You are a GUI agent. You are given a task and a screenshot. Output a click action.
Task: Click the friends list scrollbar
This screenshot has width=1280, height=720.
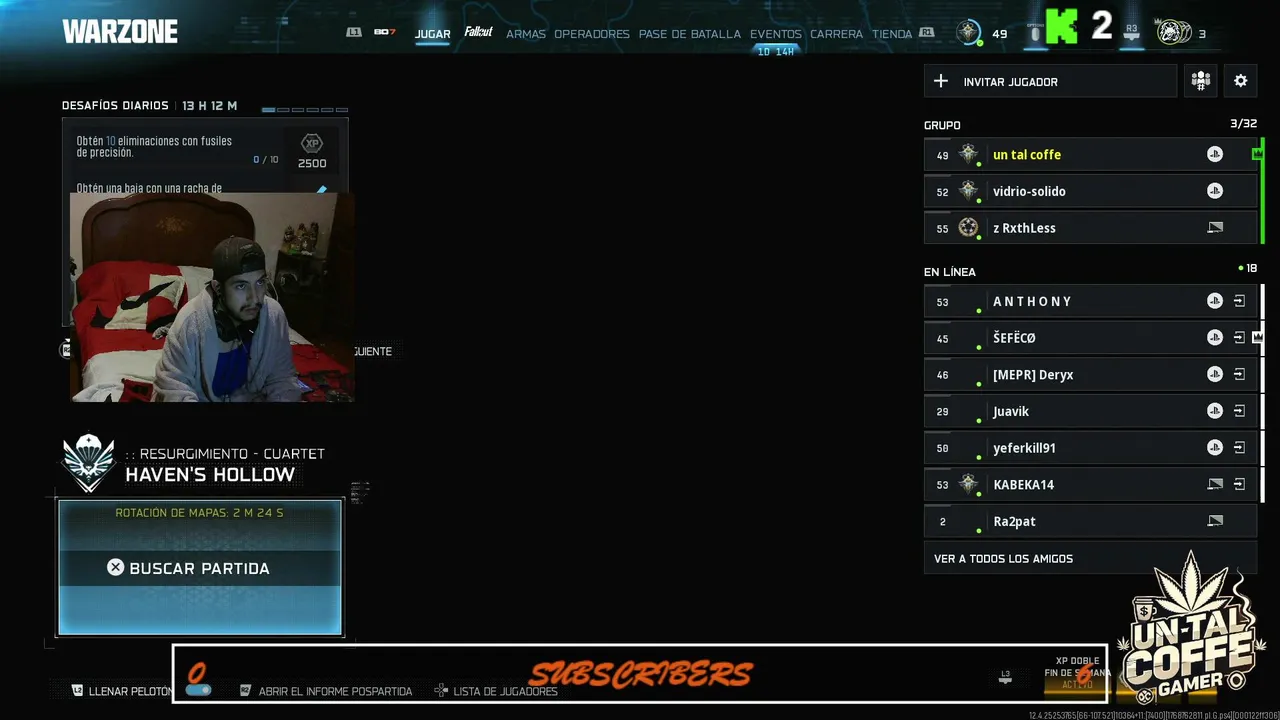pyautogui.click(x=1263, y=392)
